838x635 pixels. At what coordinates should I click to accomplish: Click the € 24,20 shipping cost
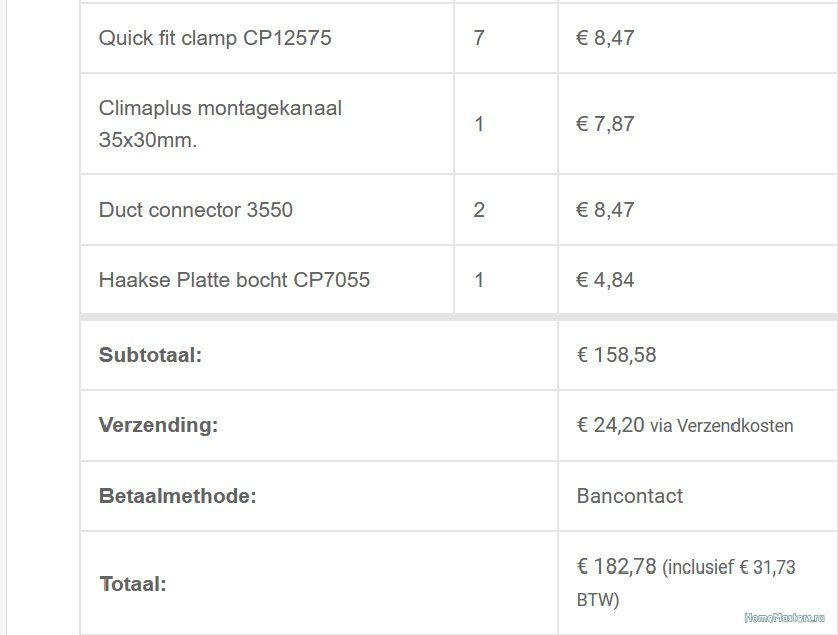pos(611,425)
